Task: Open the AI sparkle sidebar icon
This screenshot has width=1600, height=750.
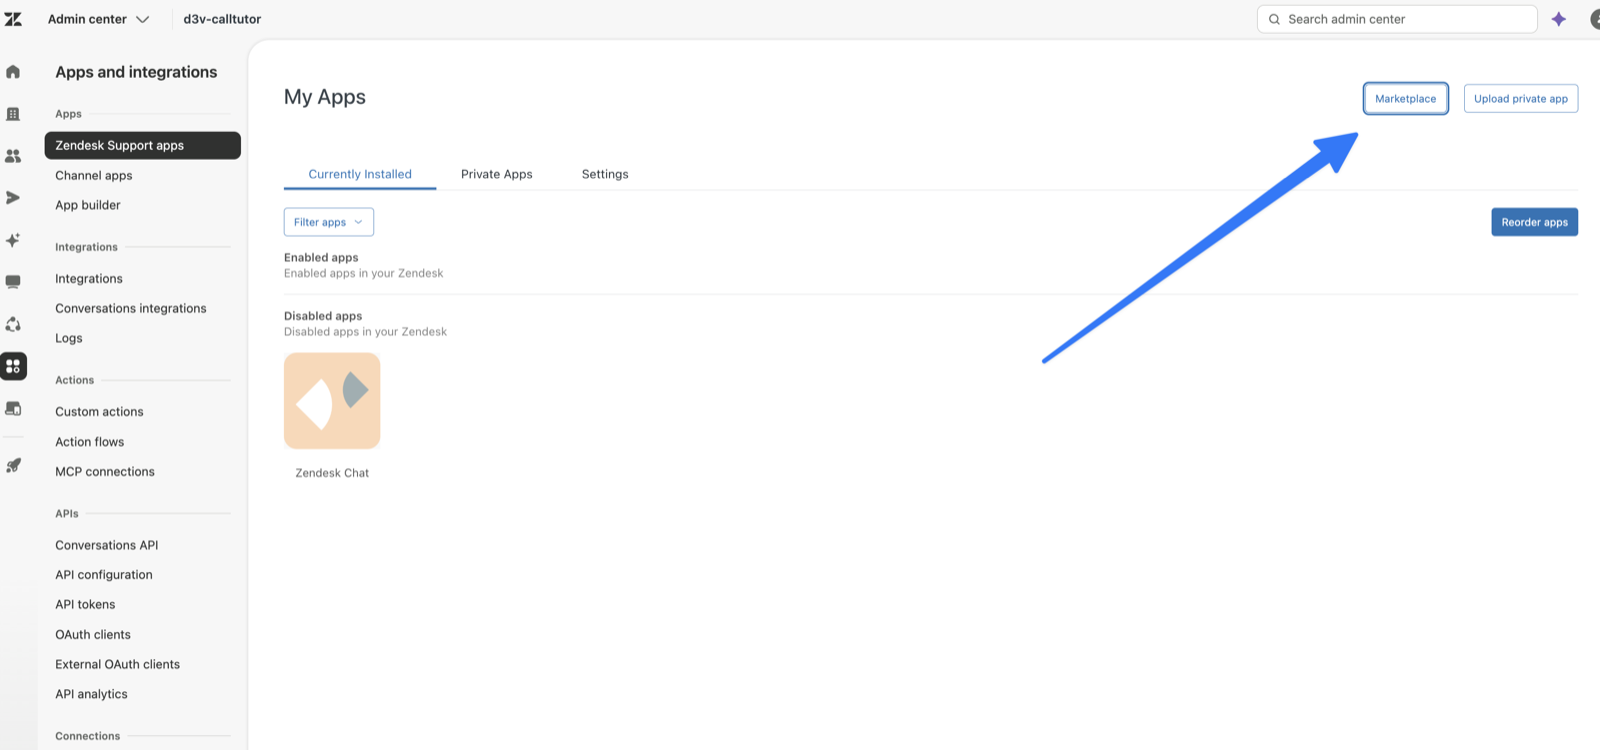Action: pos(13,240)
